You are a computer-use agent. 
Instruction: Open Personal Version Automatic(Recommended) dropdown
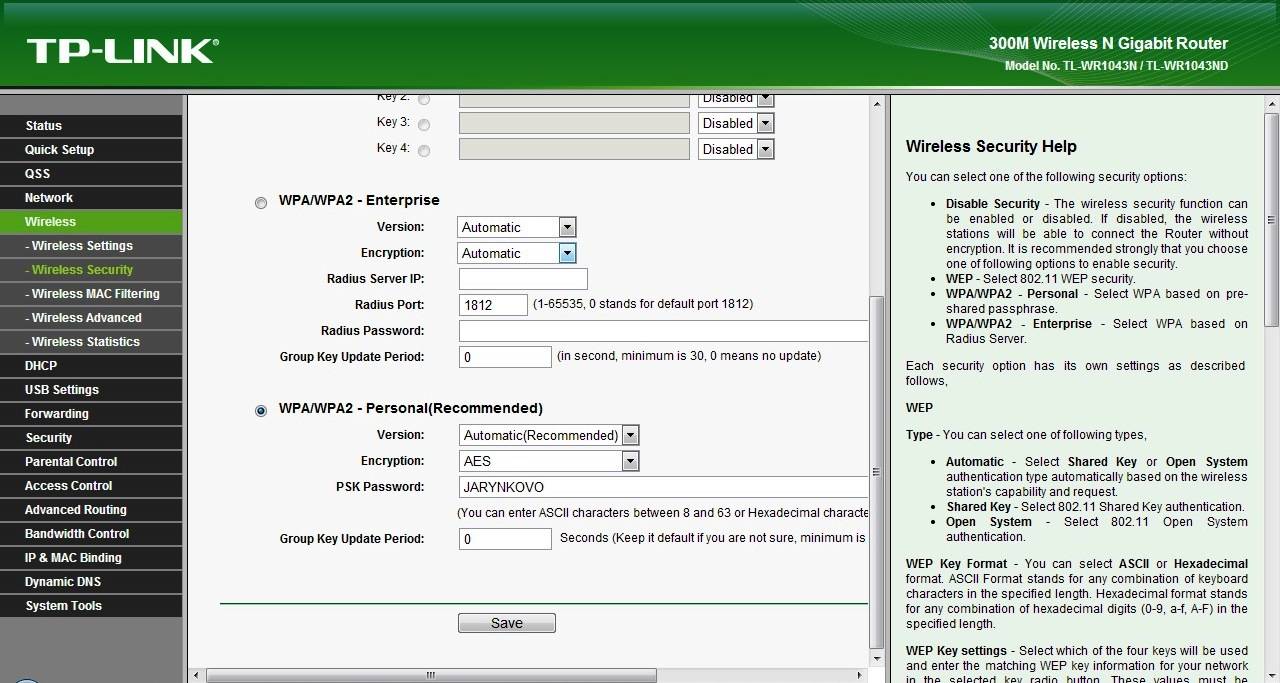pos(549,435)
